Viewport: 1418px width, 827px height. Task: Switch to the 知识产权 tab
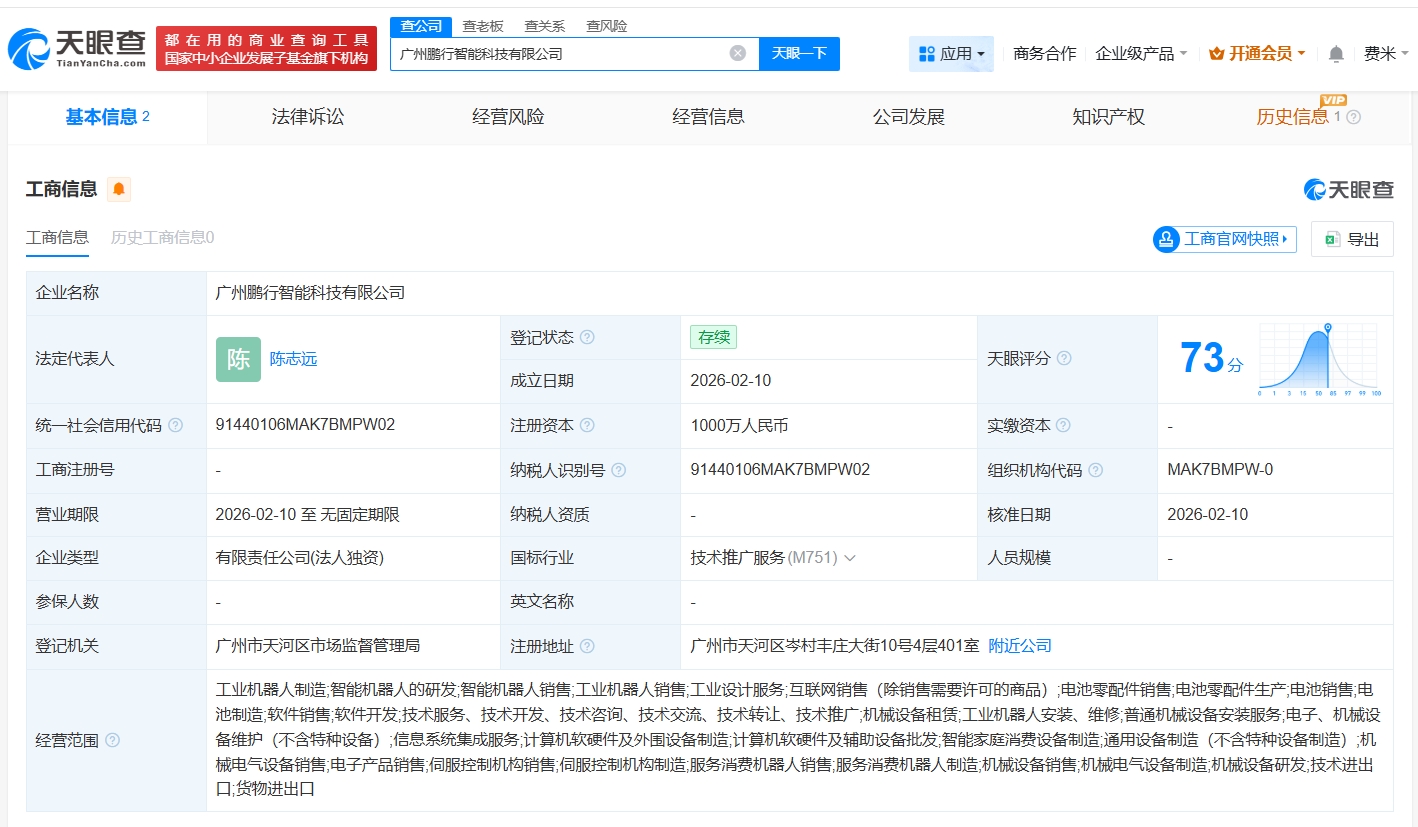(1108, 117)
